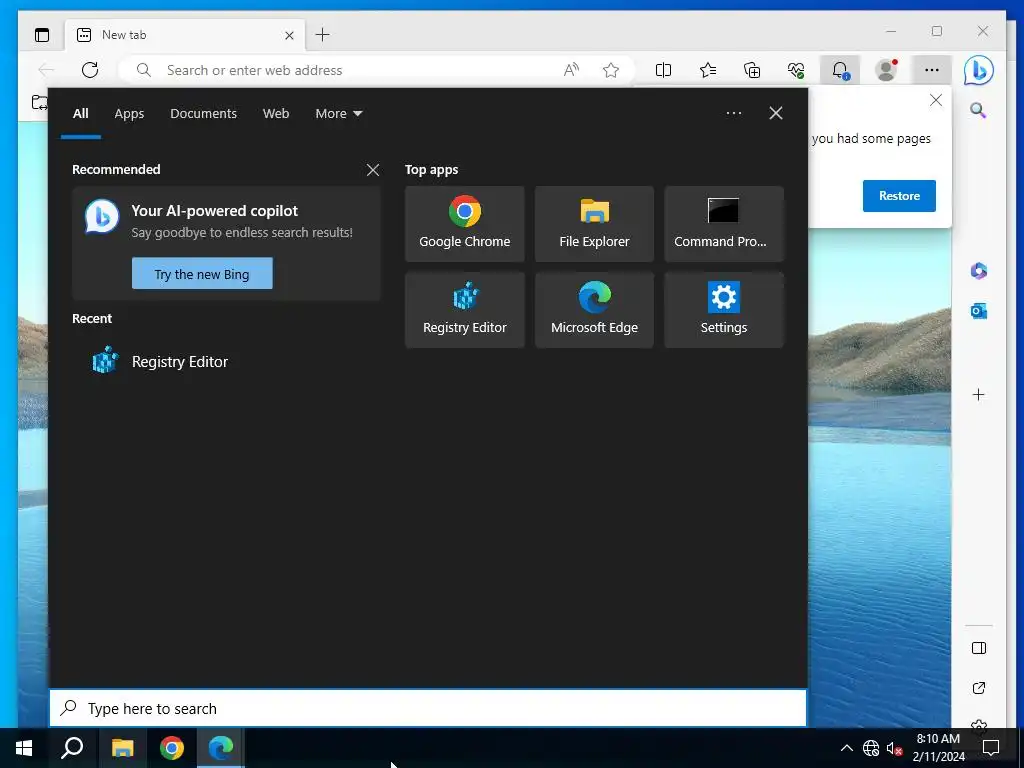The image size is (1024, 768).
Task: Select the New tab tab
Action: [186, 35]
